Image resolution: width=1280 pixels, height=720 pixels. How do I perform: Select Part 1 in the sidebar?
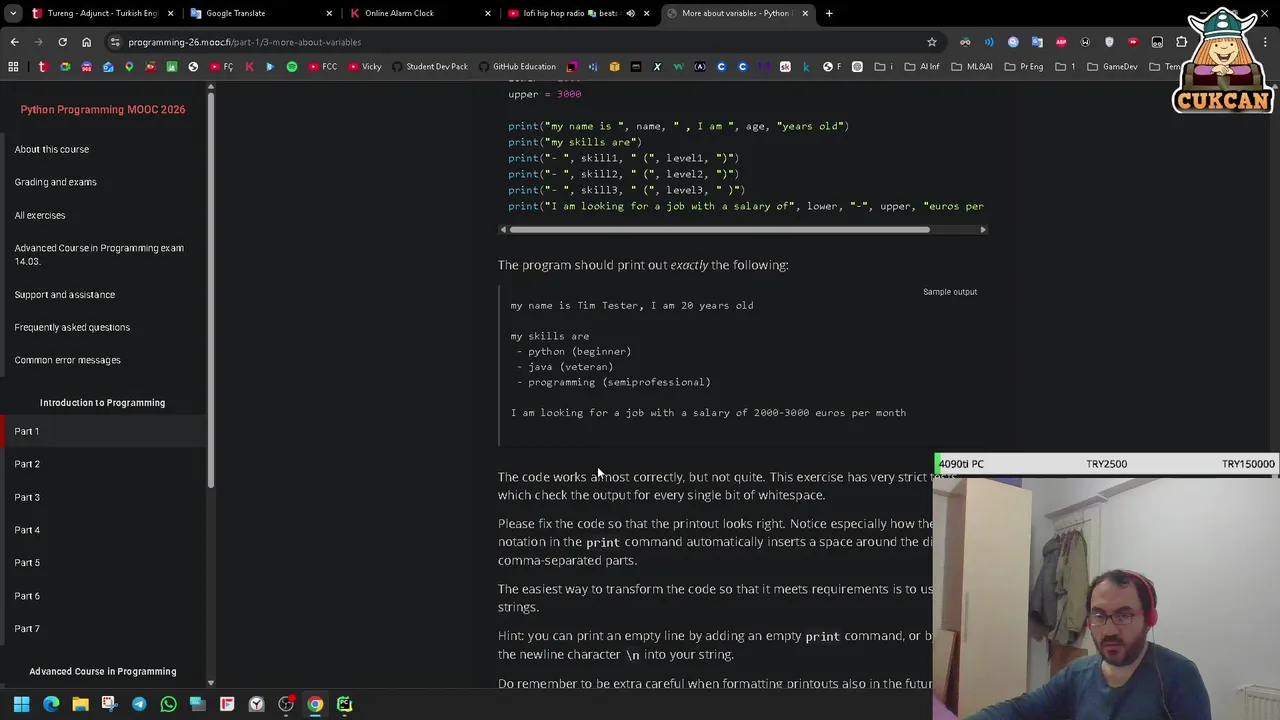click(x=27, y=431)
